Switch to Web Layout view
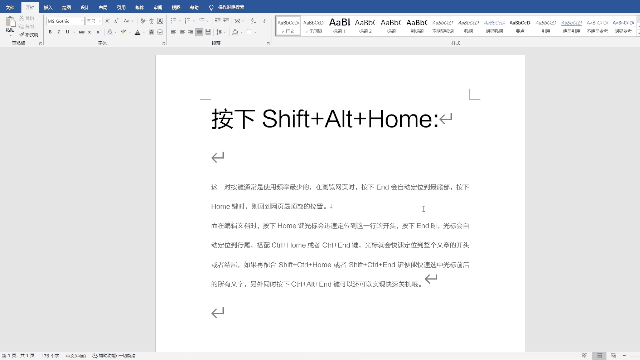 point(613,356)
